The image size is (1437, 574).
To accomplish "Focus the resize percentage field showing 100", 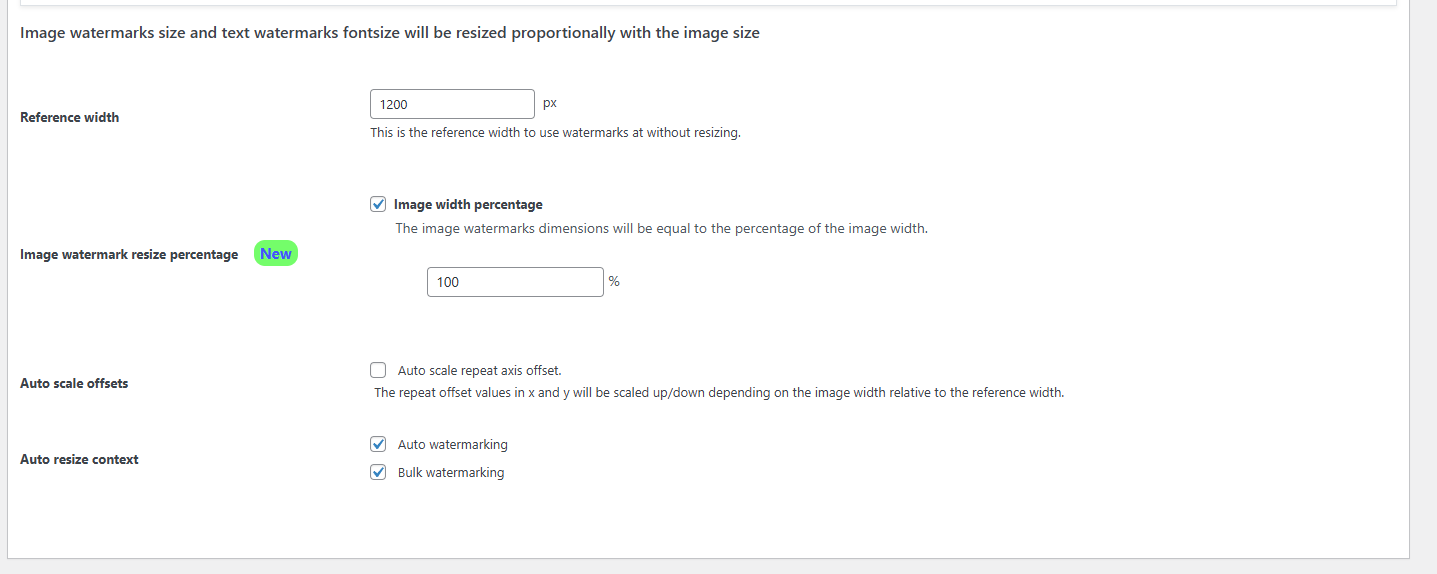I will [x=515, y=282].
